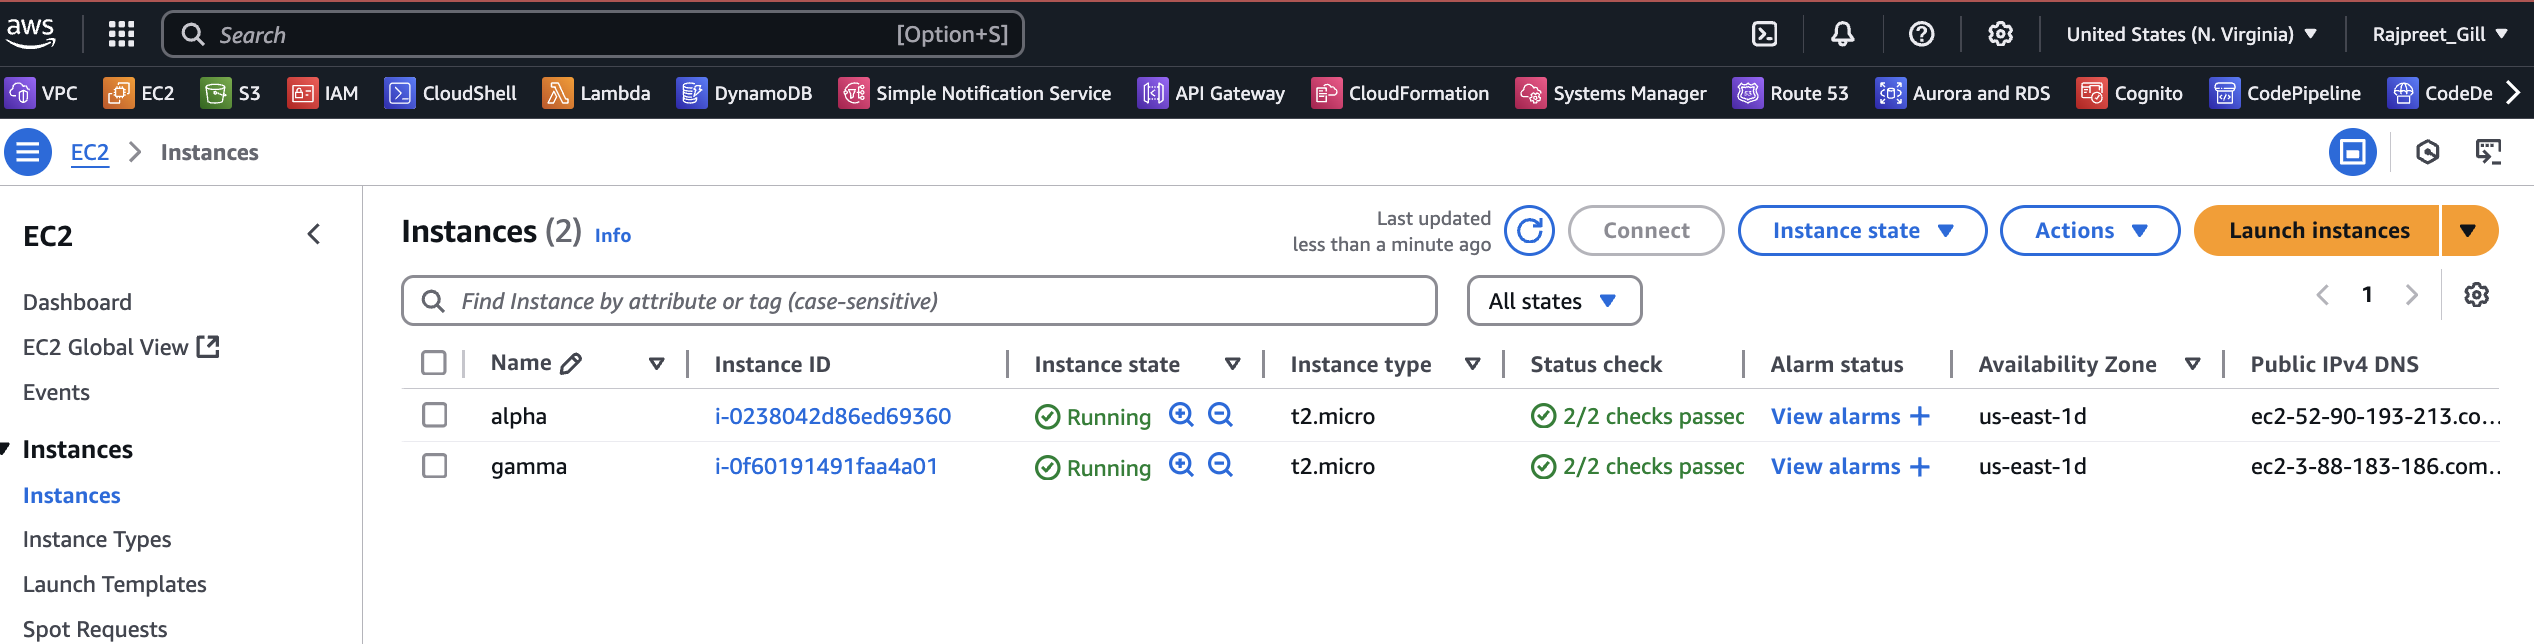Image resolution: width=2534 pixels, height=644 pixels.
Task: Sort by Availability Zone column arrow
Action: [2193, 364]
